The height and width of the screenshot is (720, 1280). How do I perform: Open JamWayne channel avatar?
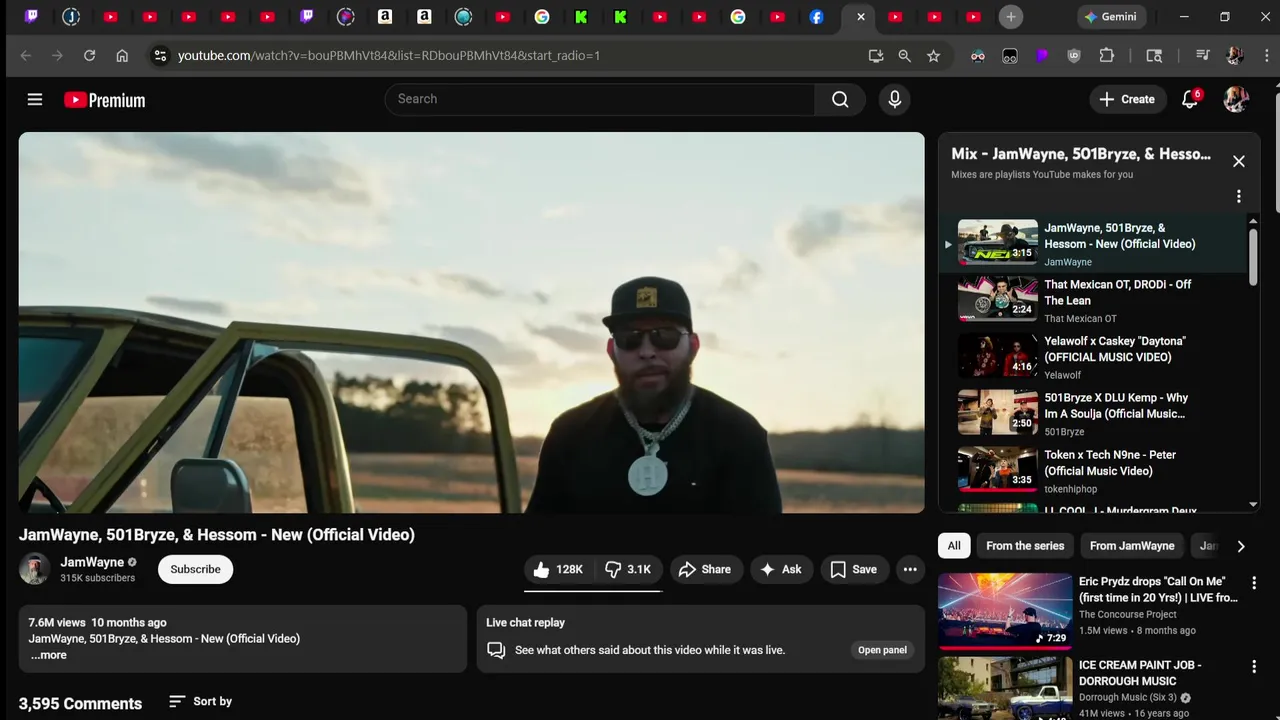click(35, 569)
